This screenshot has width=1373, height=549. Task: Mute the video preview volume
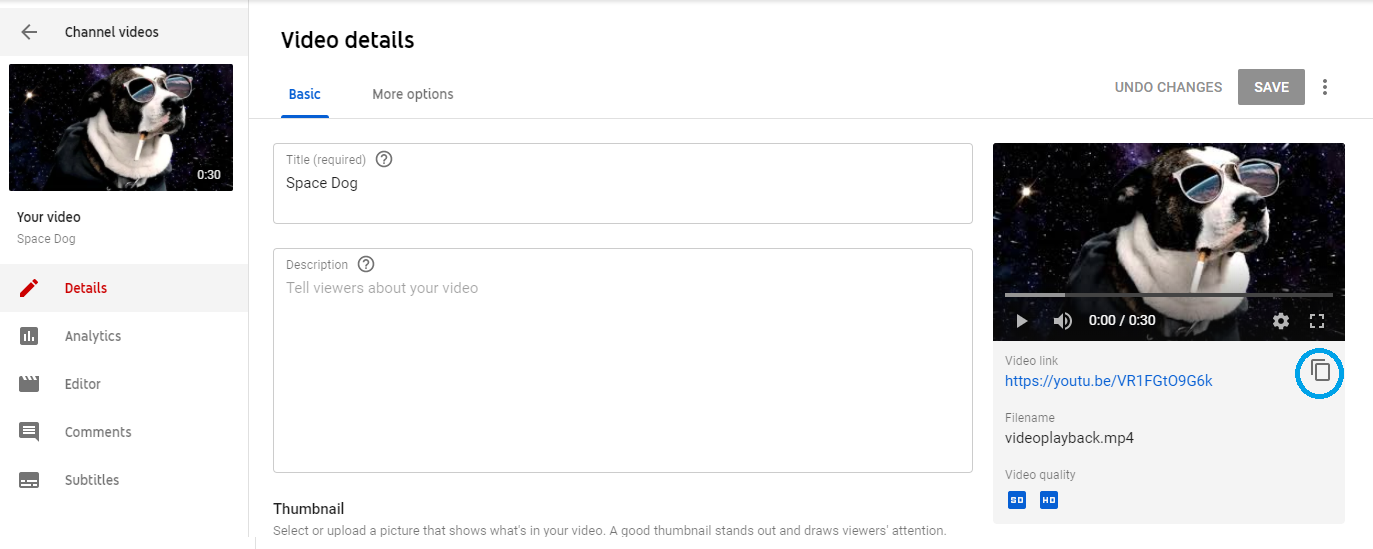(x=1063, y=321)
